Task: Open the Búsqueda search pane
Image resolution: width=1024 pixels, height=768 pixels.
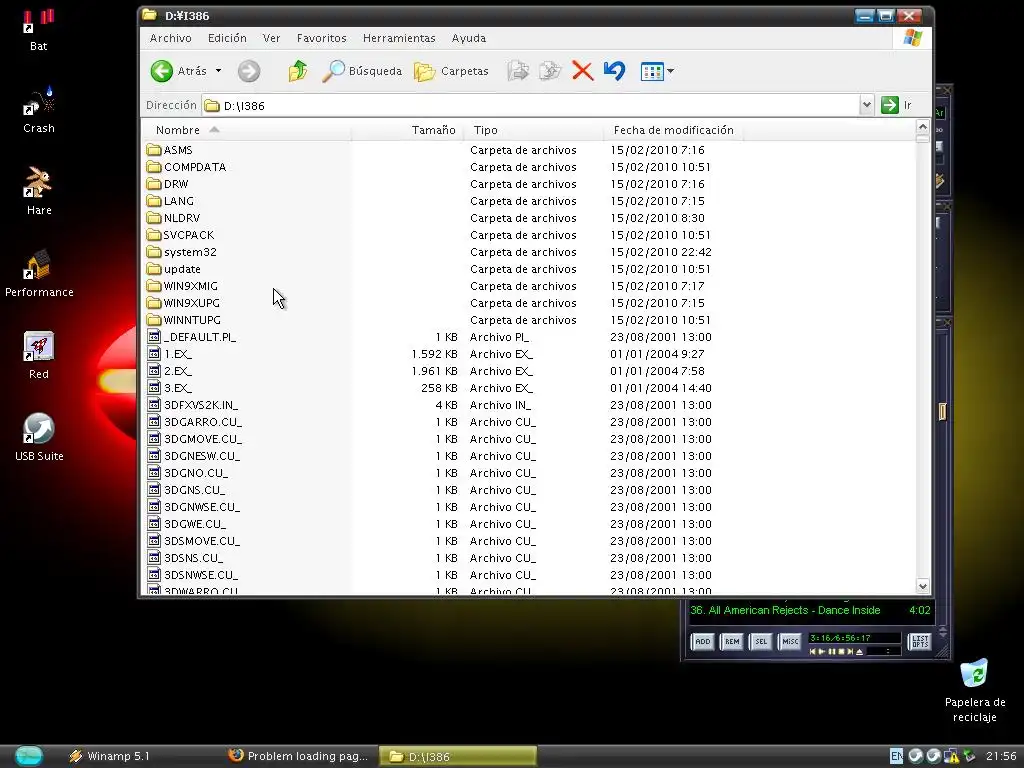Action: (x=362, y=71)
